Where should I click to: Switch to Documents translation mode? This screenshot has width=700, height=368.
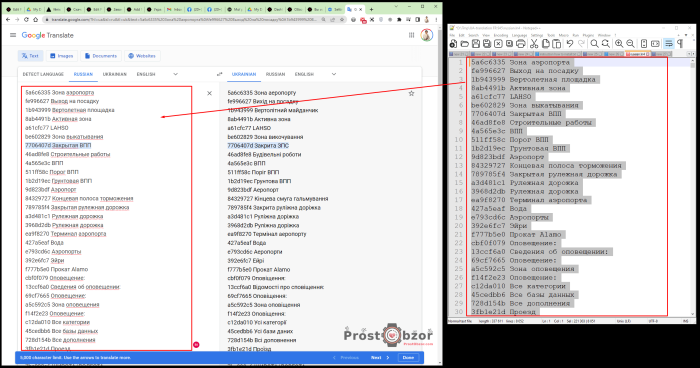coord(100,56)
